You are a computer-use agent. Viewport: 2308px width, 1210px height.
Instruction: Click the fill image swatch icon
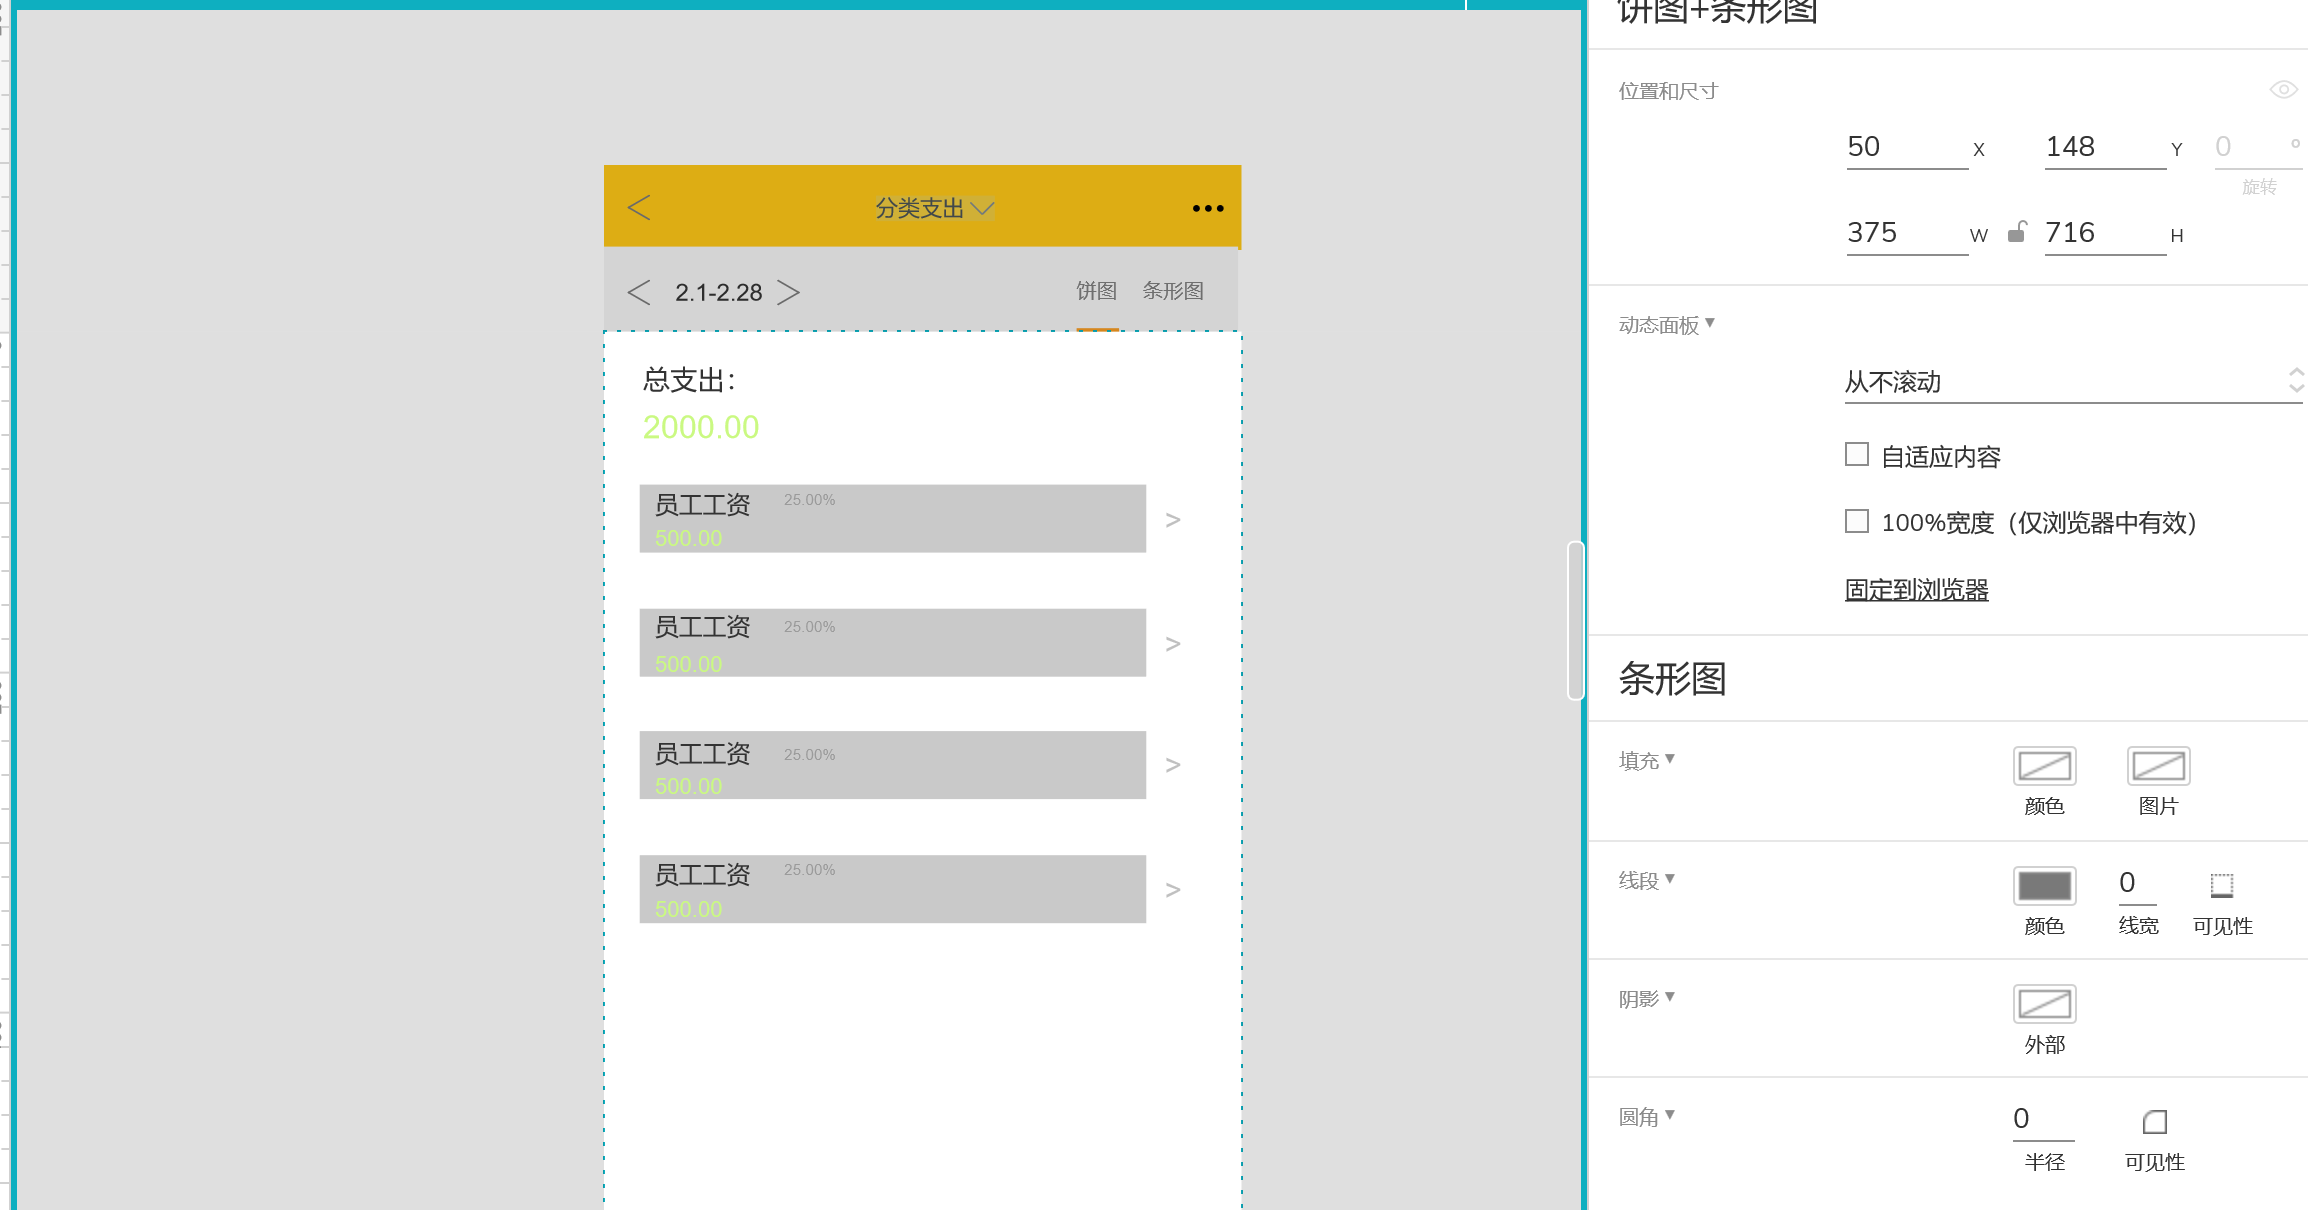pyautogui.click(x=2158, y=766)
